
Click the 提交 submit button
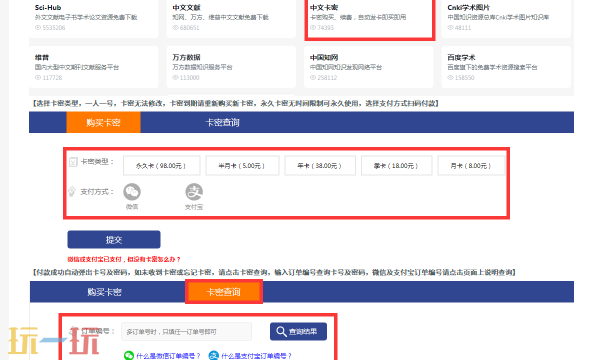coord(114,239)
